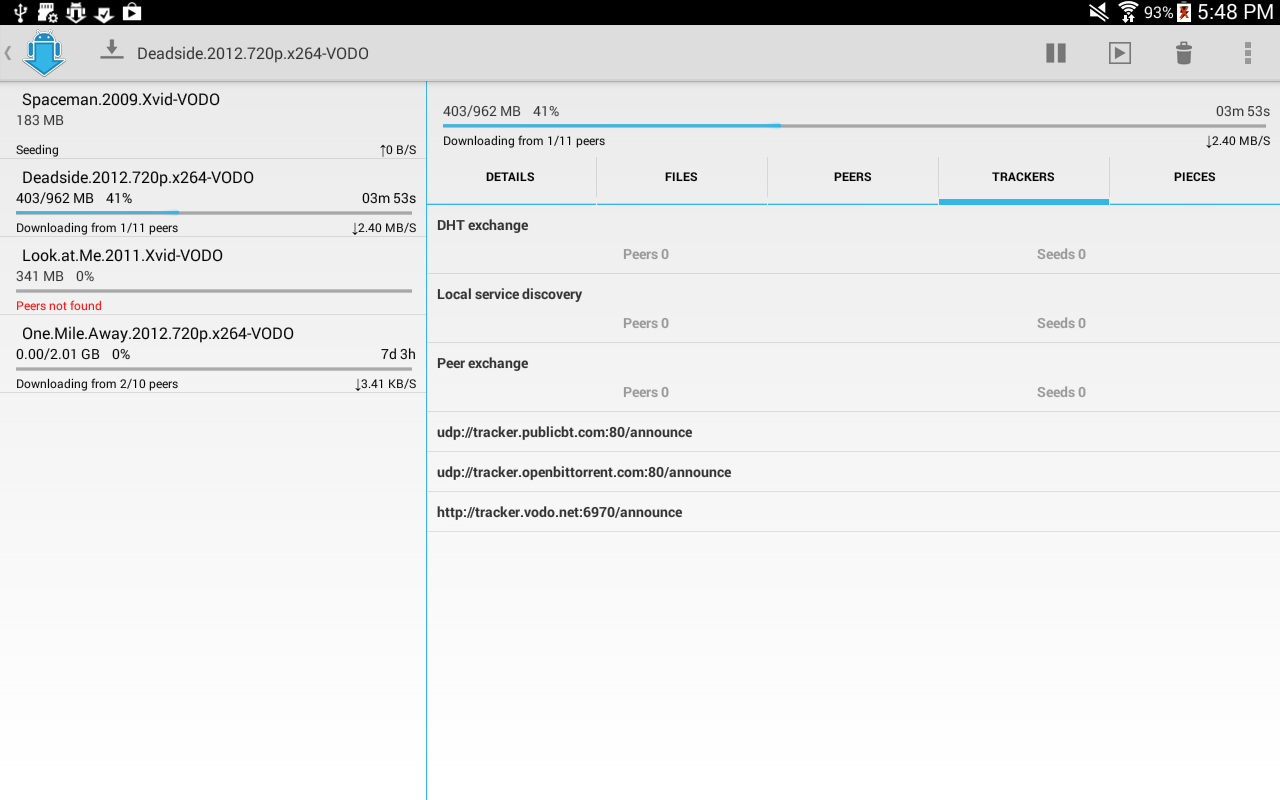Image resolution: width=1280 pixels, height=800 pixels.
Task: Collapse detail view with the back chevron
Action: 8,53
